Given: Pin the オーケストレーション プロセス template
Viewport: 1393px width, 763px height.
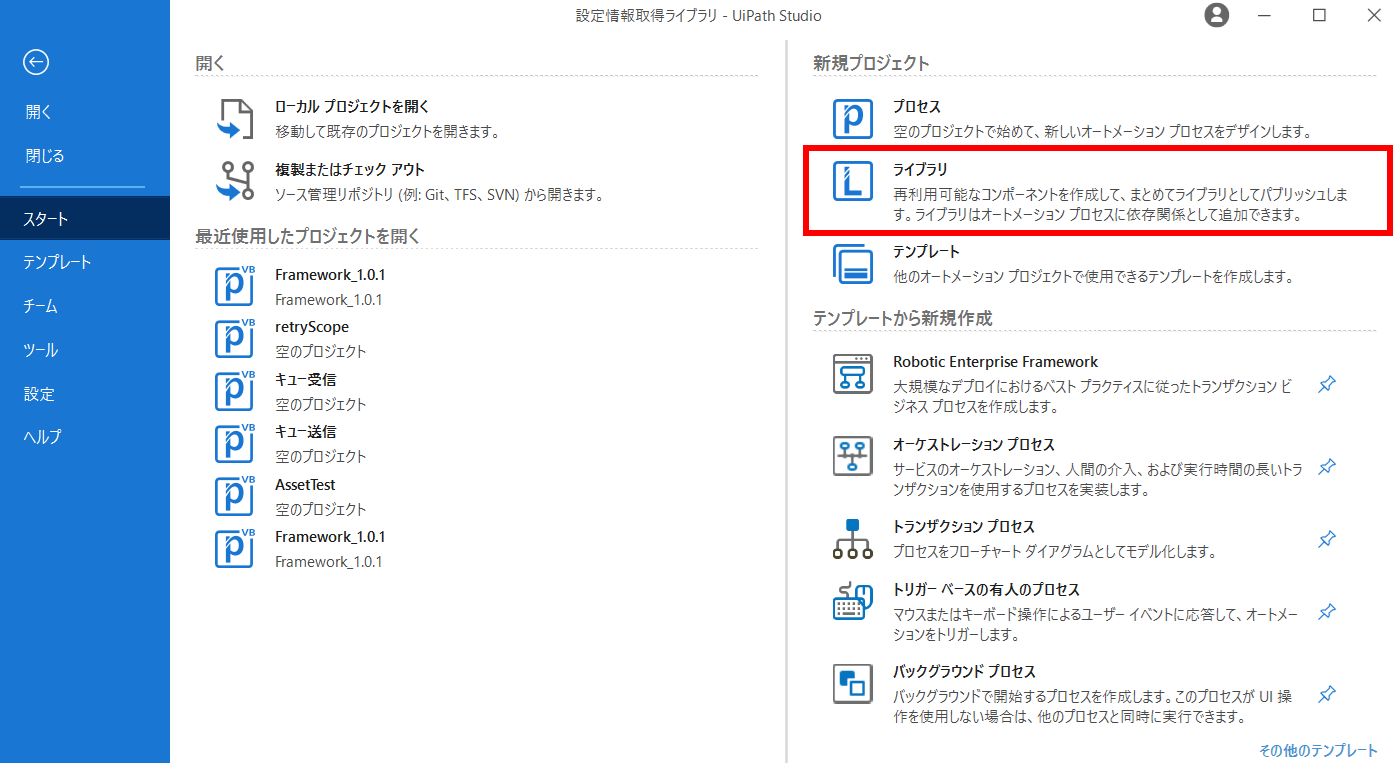Looking at the screenshot, I should click(1327, 467).
